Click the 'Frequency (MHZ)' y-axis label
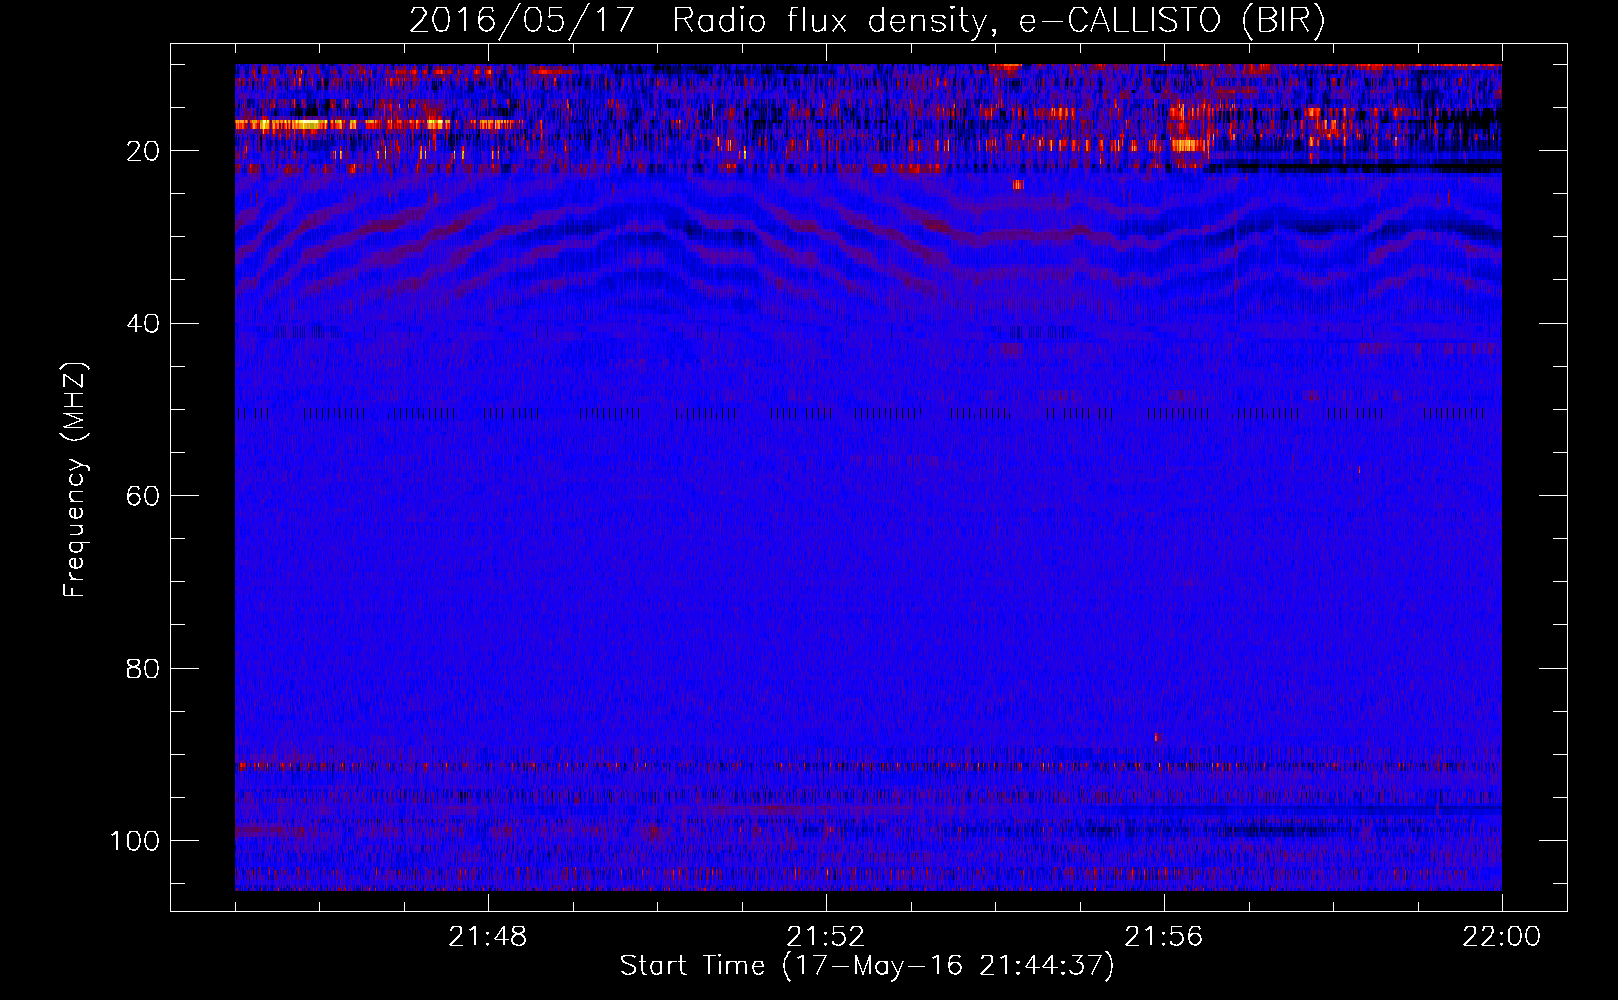Viewport: 1618px width, 1000px height. (75, 480)
